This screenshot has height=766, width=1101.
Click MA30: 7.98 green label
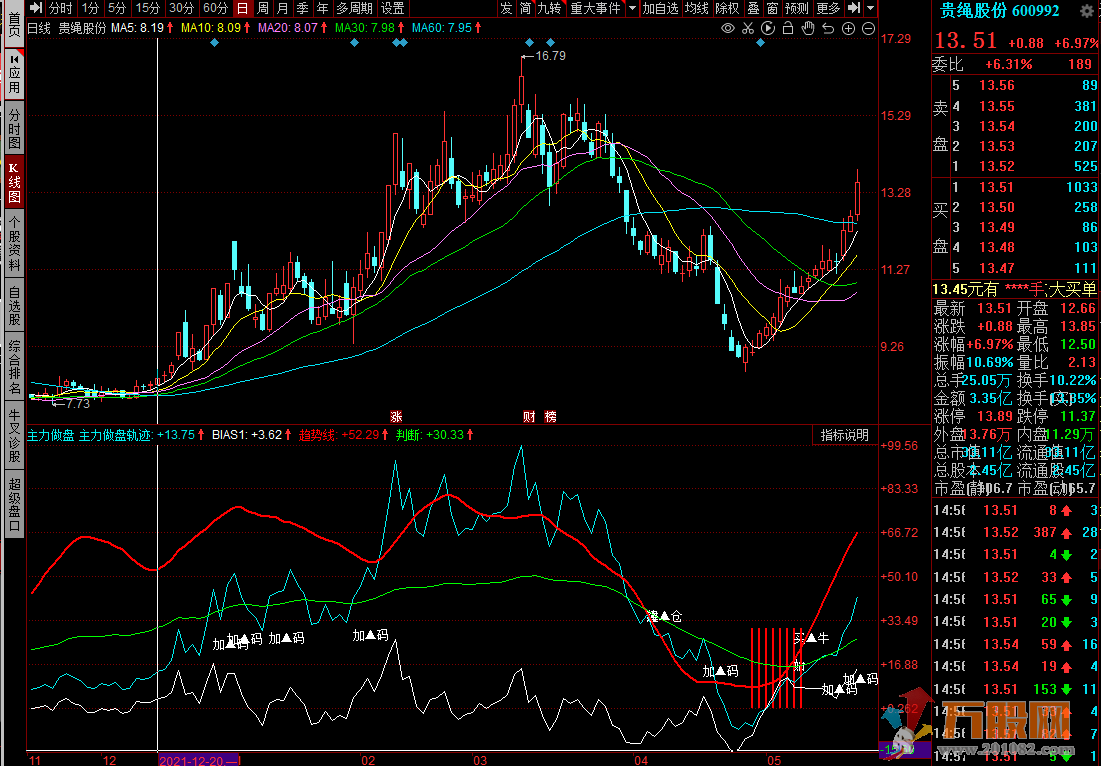pos(370,29)
